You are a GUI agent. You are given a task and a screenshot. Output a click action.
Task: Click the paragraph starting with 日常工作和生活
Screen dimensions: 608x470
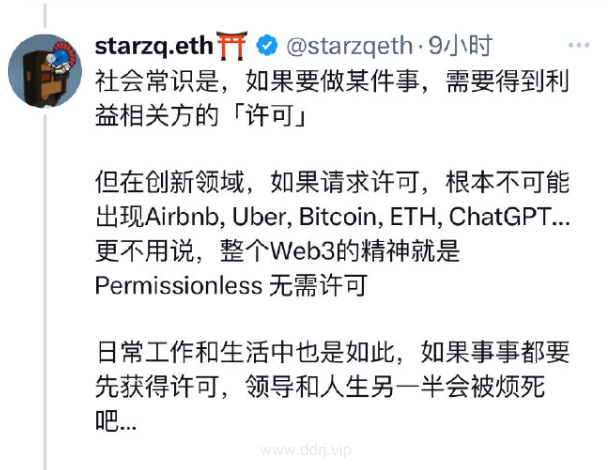click(x=332, y=386)
